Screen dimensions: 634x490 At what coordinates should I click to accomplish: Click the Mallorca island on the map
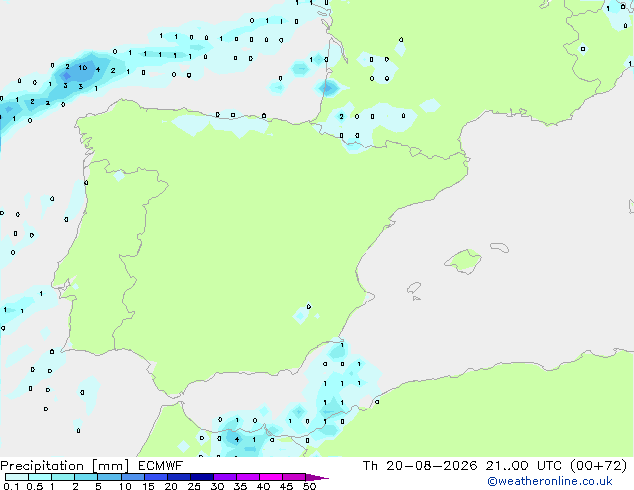[463, 261]
